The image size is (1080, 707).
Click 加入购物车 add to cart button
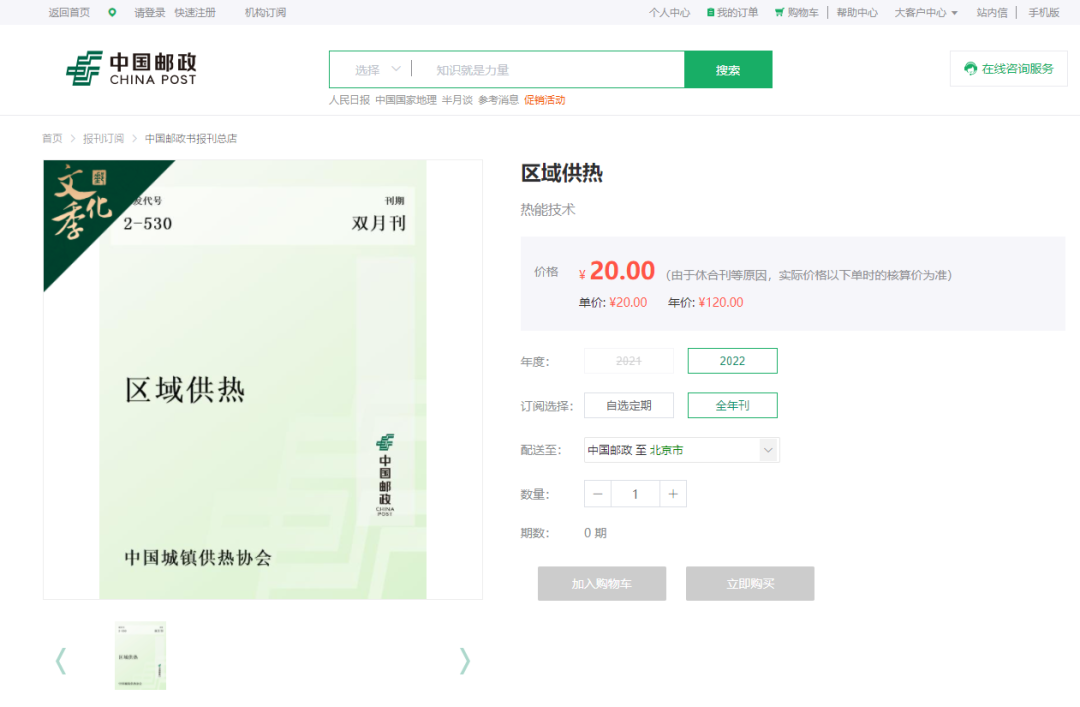pyautogui.click(x=601, y=584)
